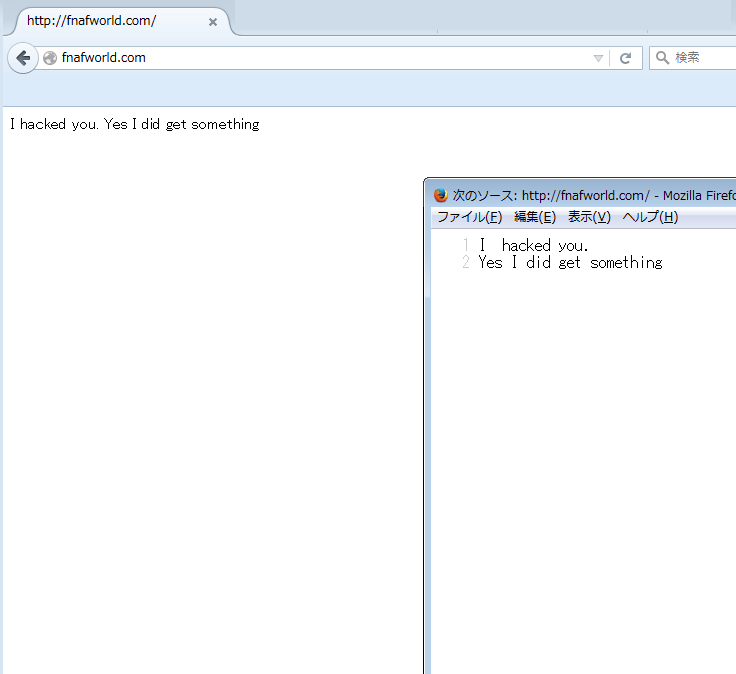Open the 編集(E) menu
Viewport: 736px width, 674px height.
(534, 217)
